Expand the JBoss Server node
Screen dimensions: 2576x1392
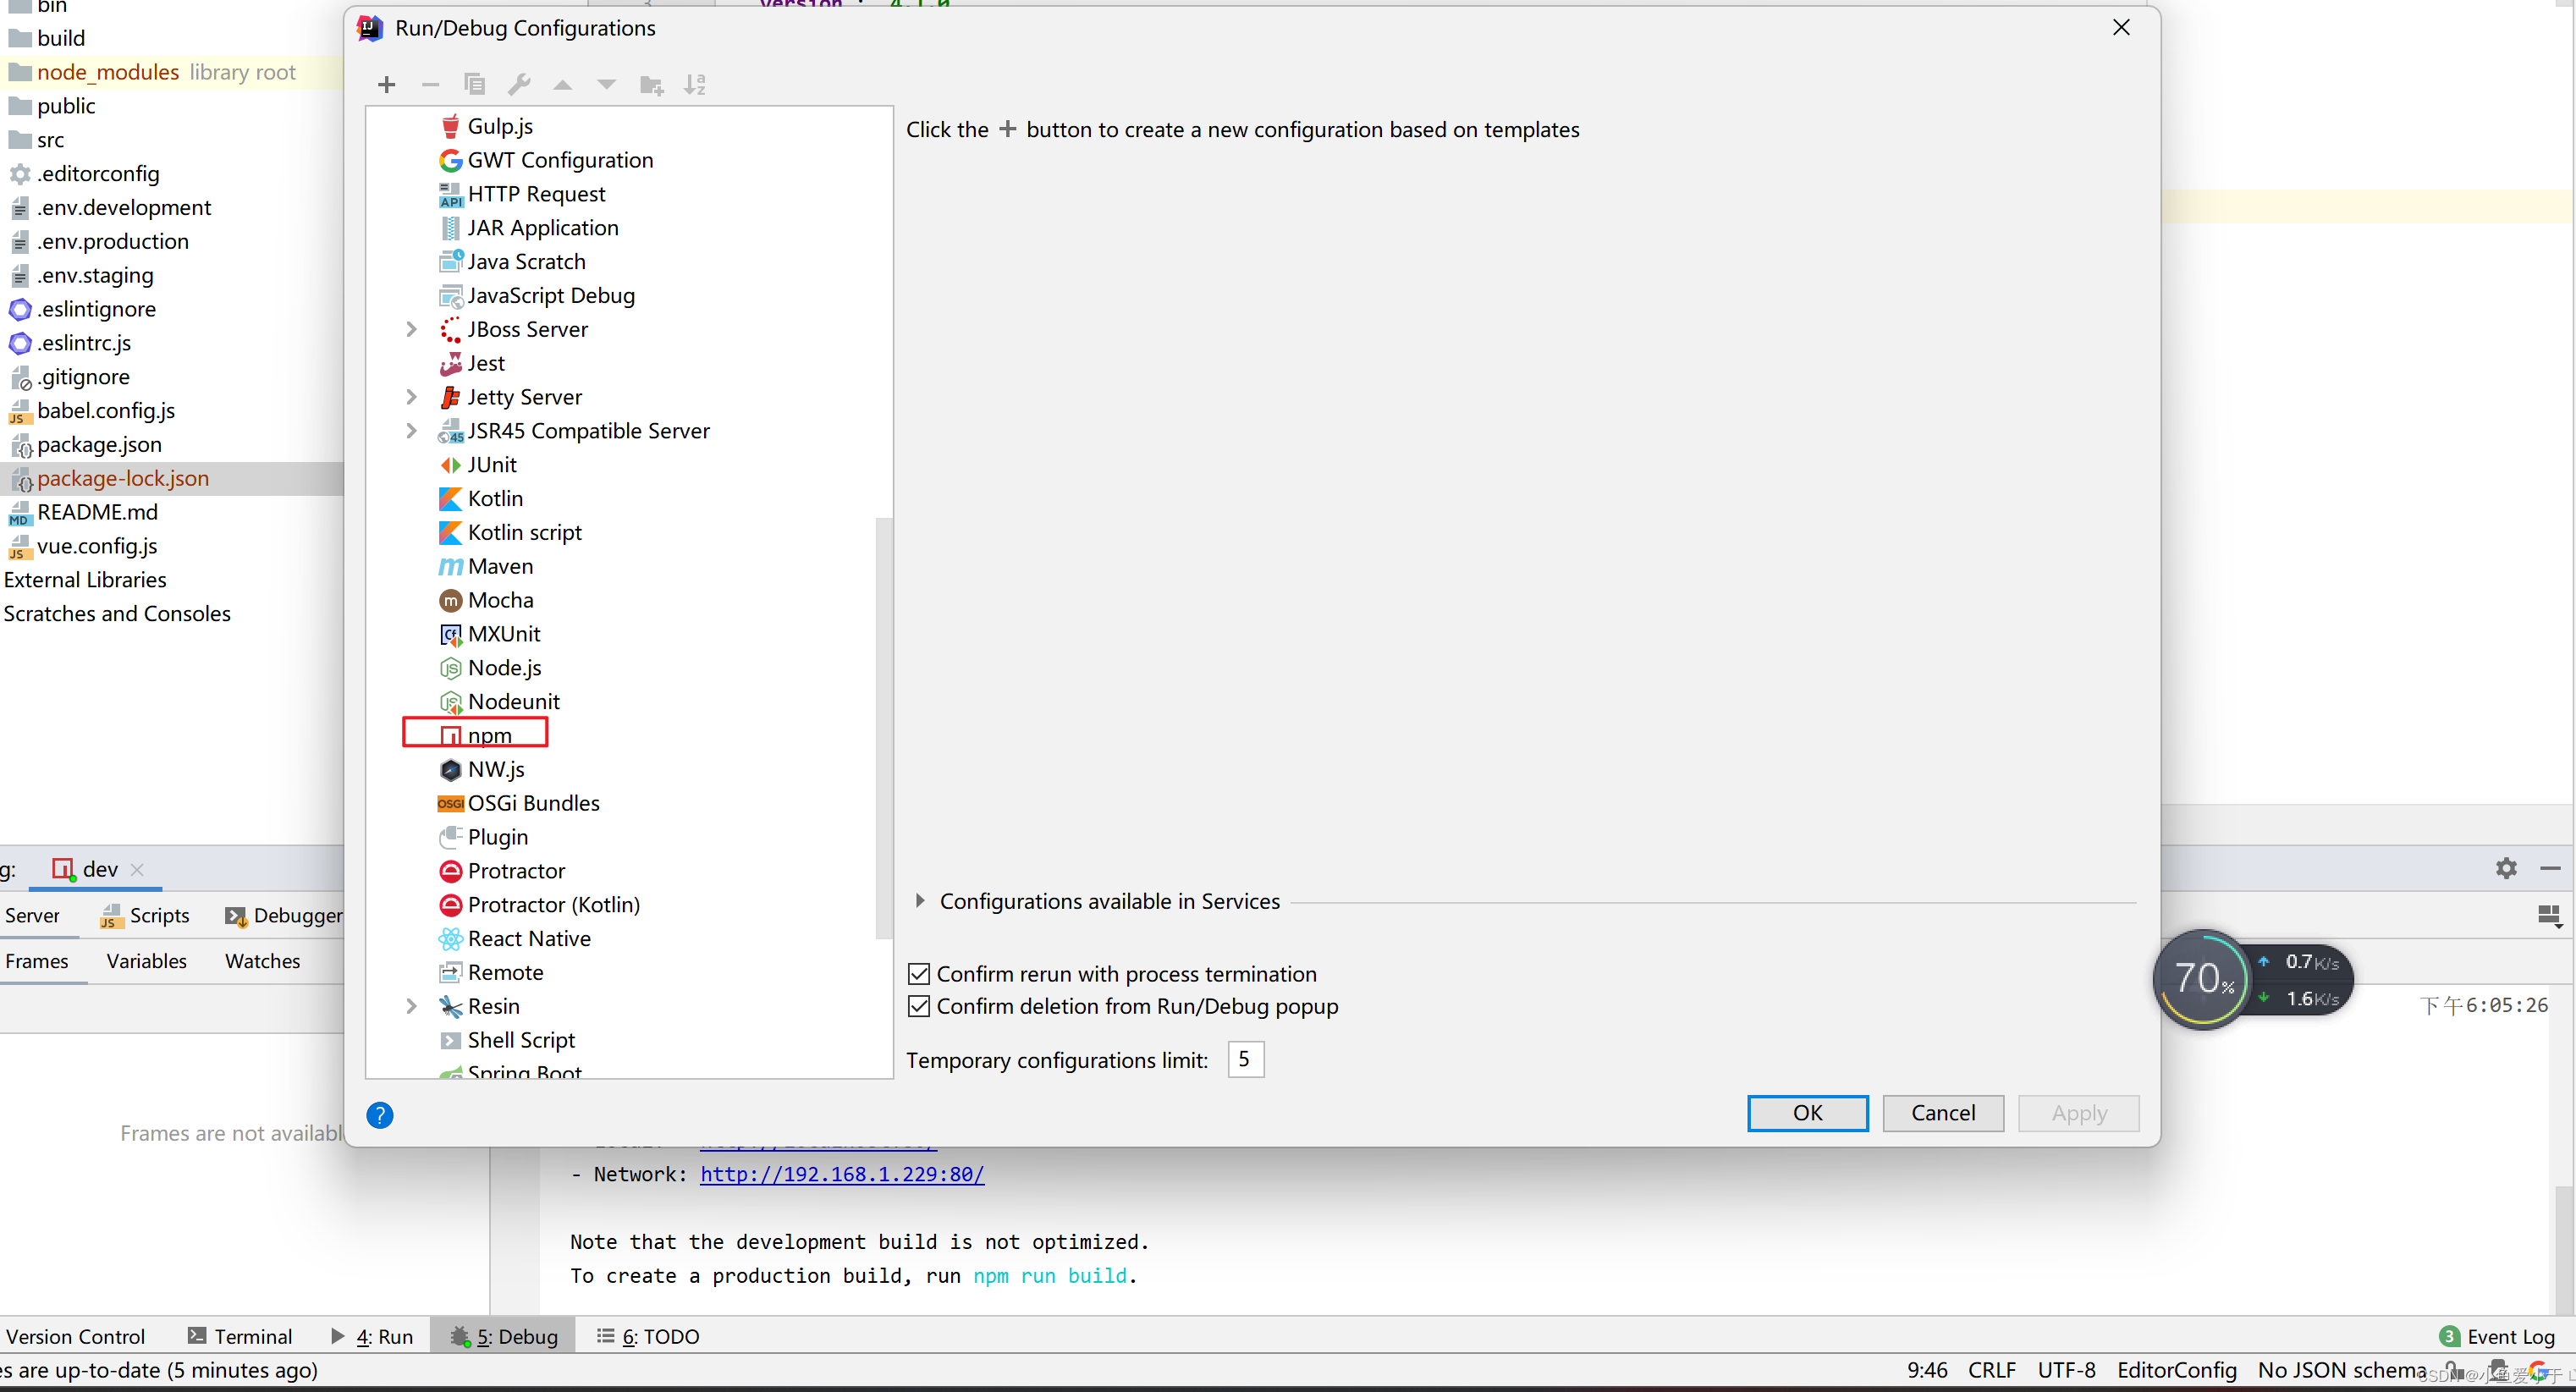click(412, 329)
